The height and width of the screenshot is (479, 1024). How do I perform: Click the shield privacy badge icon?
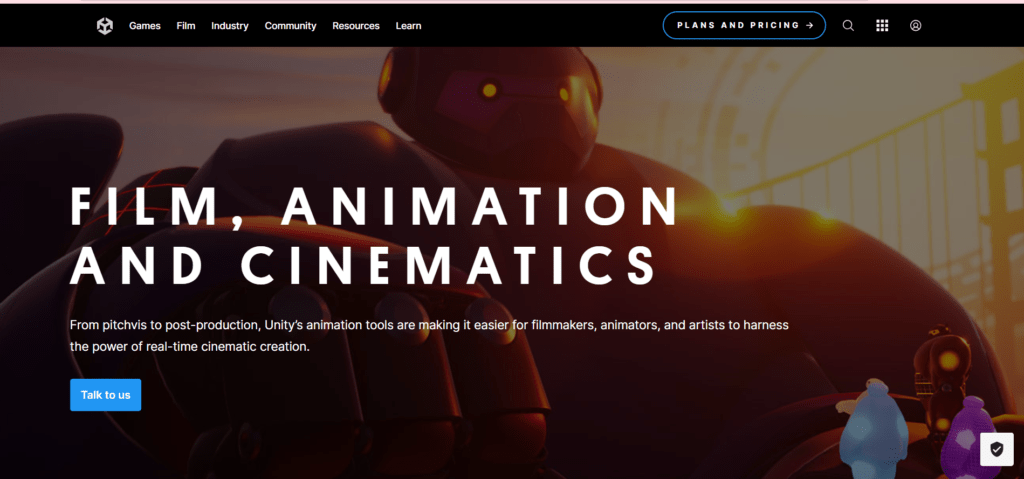tap(997, 450)
